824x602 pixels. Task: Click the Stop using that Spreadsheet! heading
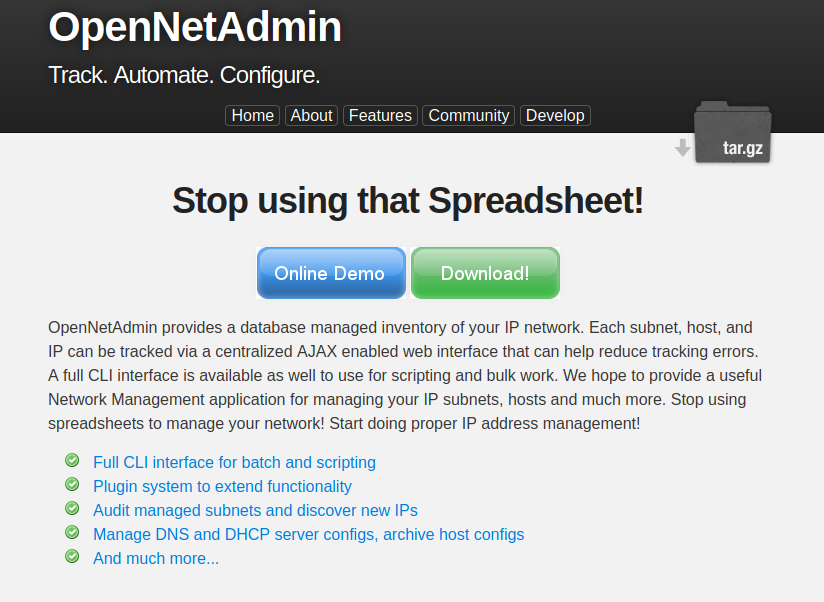[x=408, y=201]
